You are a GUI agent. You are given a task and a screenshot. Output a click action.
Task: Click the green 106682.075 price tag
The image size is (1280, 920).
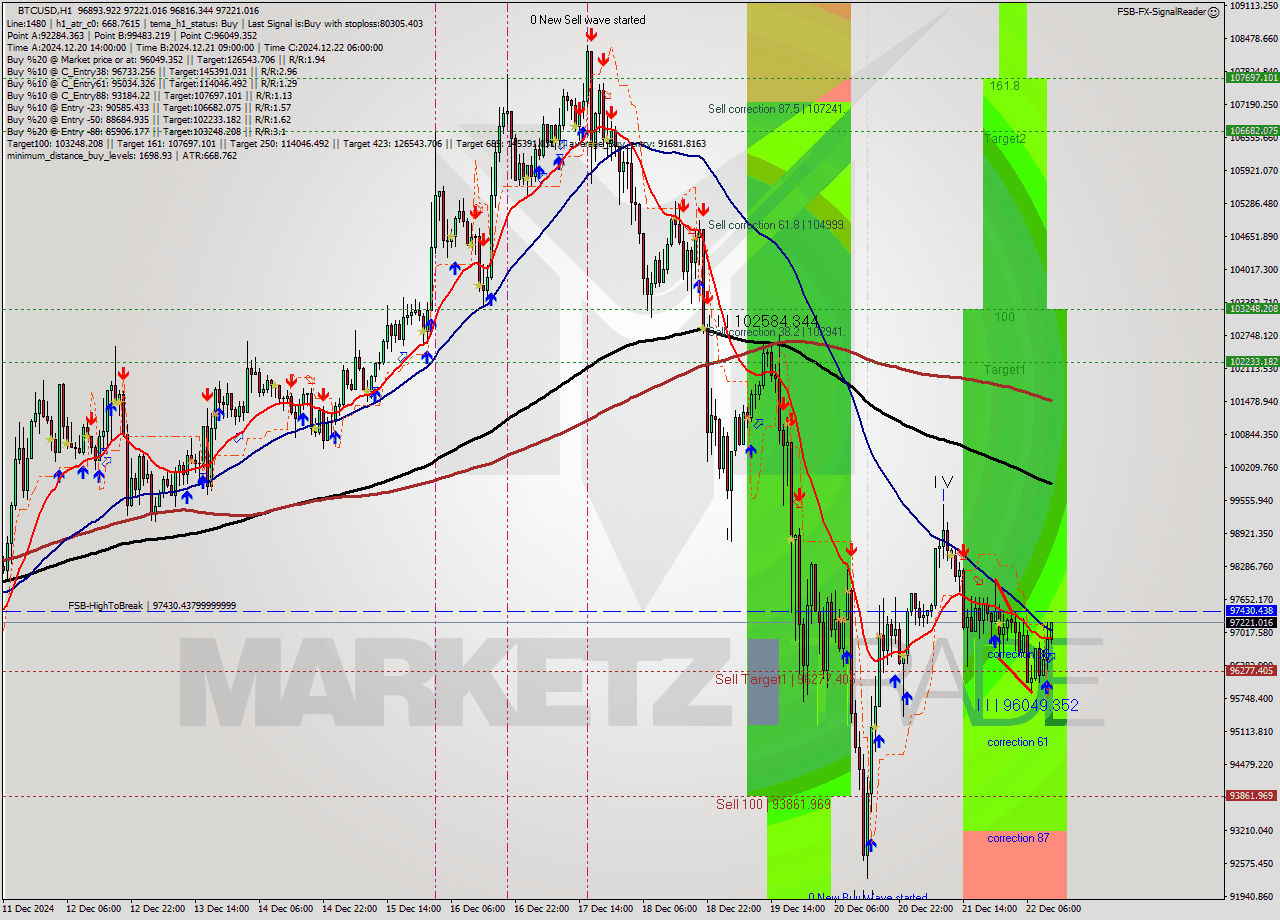tap(1252, 130)
